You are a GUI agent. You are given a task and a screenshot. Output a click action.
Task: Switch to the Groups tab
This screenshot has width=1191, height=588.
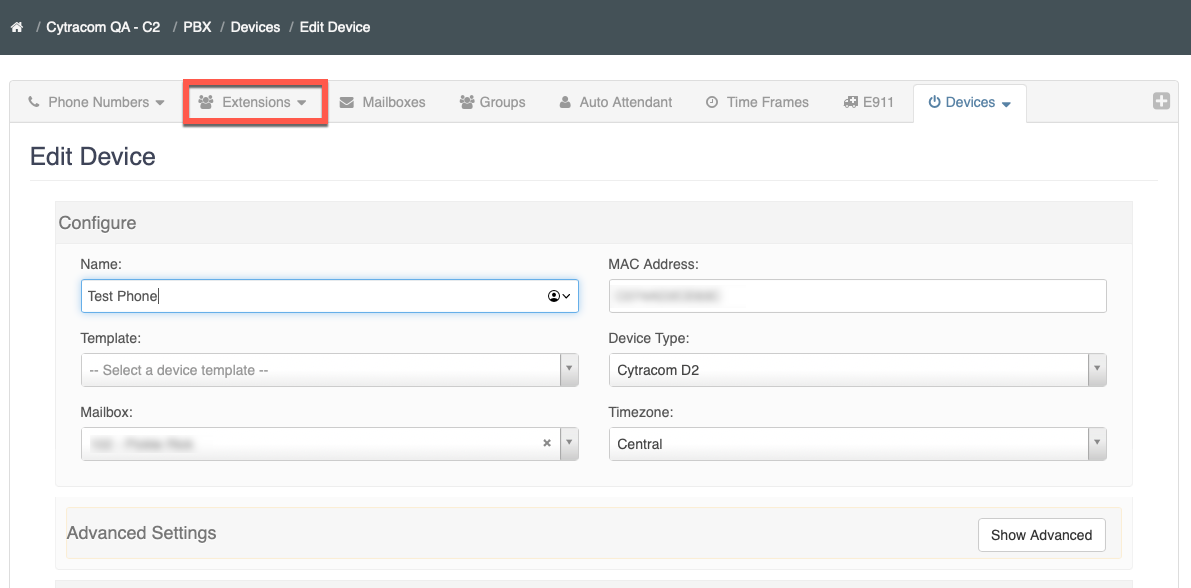492,102
